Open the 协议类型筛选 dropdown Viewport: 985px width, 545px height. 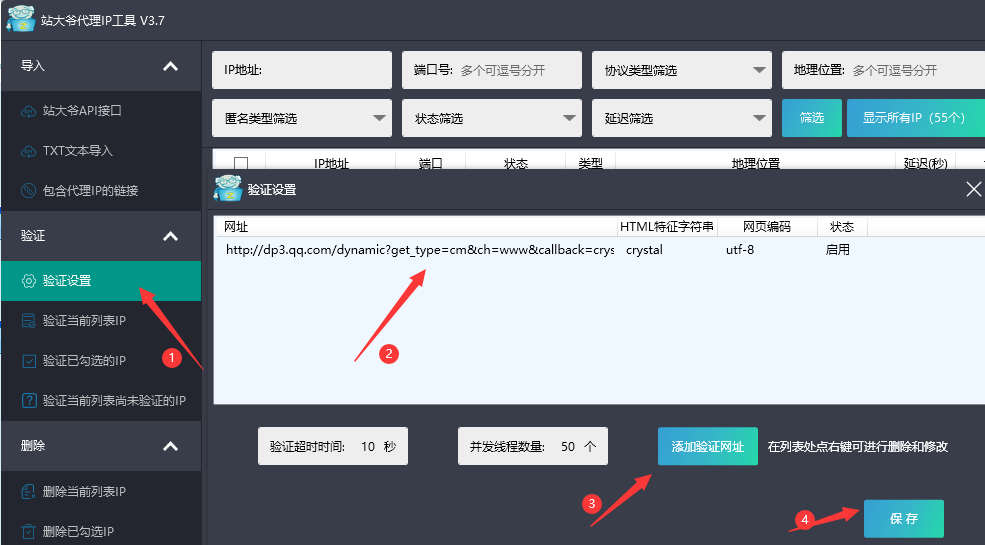click(682, 70)
